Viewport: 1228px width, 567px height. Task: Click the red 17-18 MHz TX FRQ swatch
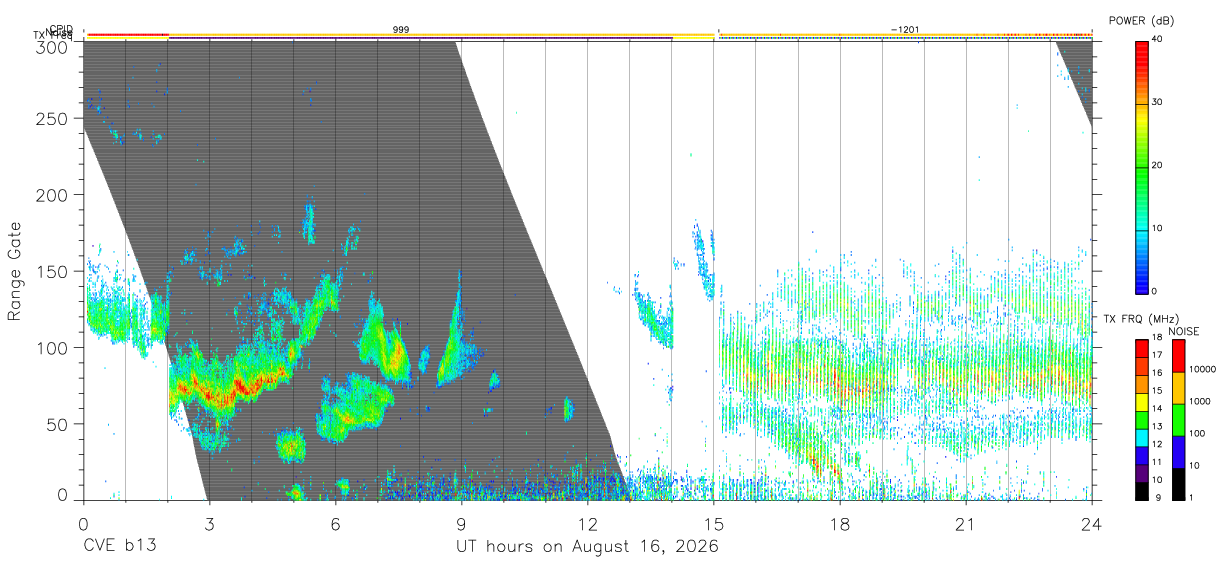click(1141, 347)
